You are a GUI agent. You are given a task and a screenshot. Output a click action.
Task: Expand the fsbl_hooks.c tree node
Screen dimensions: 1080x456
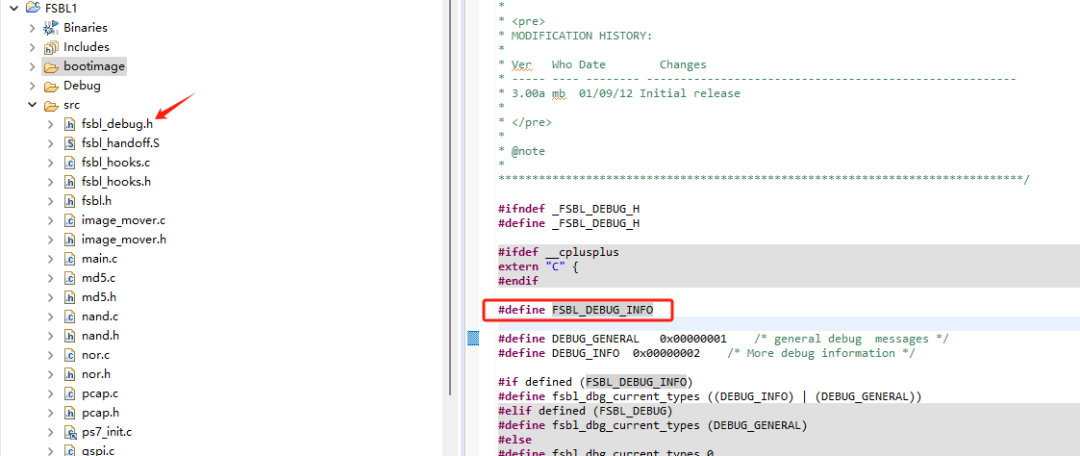[51, 163]
